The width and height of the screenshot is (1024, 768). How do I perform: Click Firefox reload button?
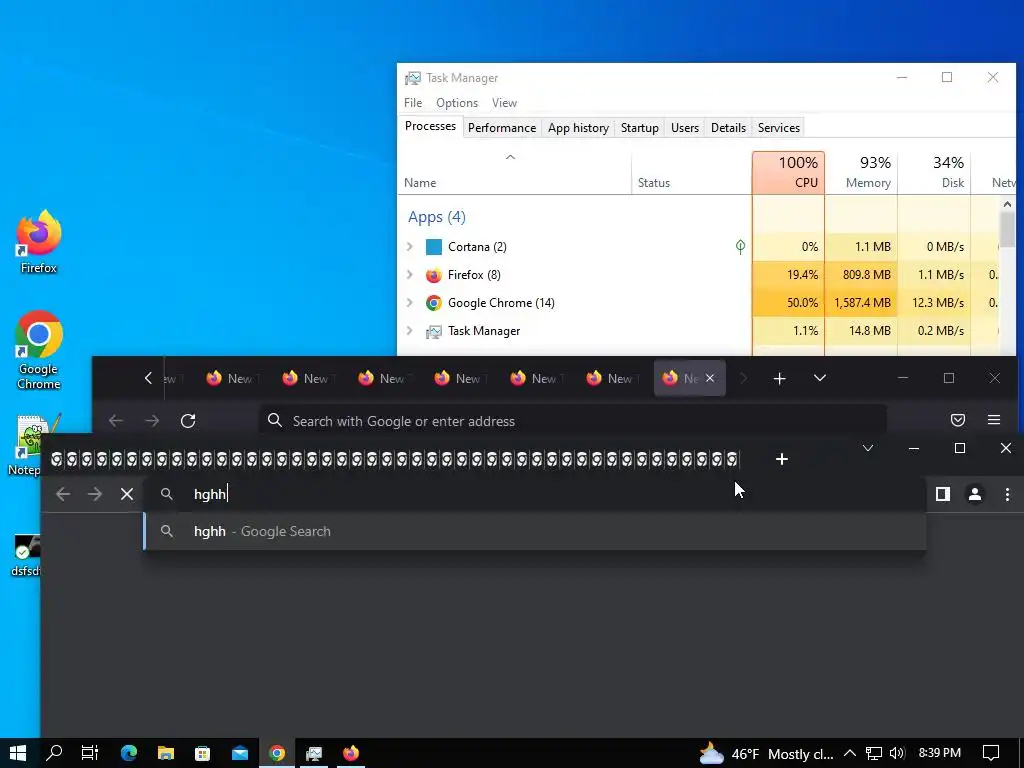point(188,421)
